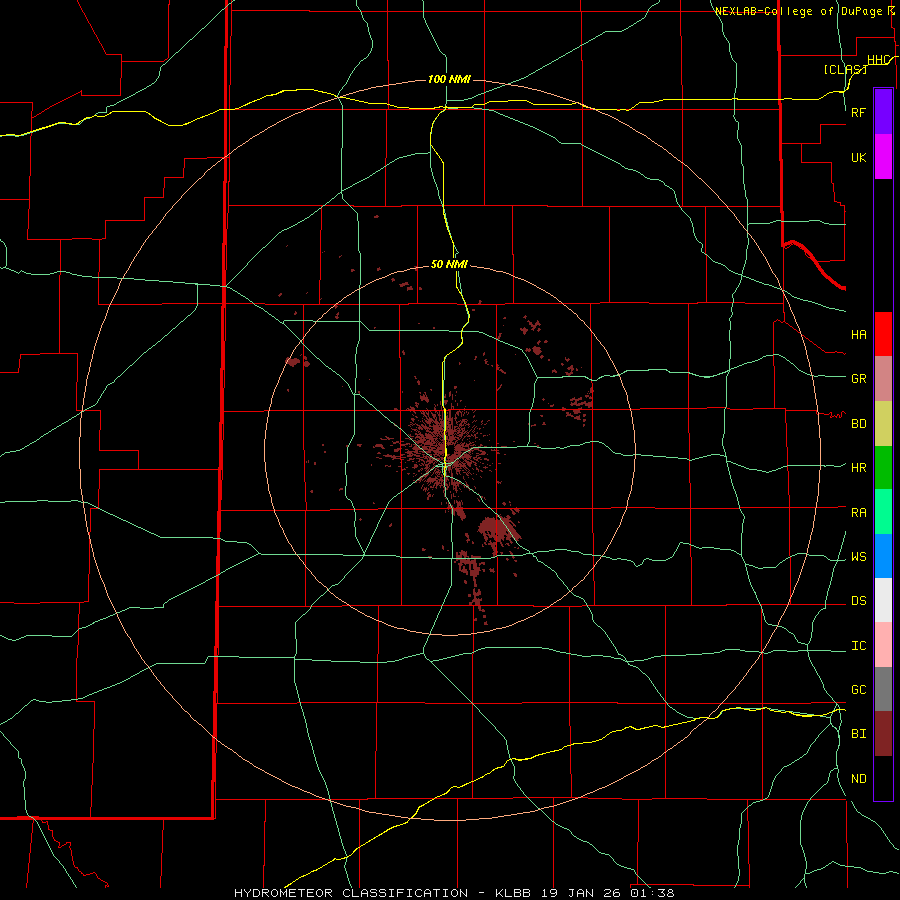
Task: Click the DS white legend color block
Action: tap(883, 600)
